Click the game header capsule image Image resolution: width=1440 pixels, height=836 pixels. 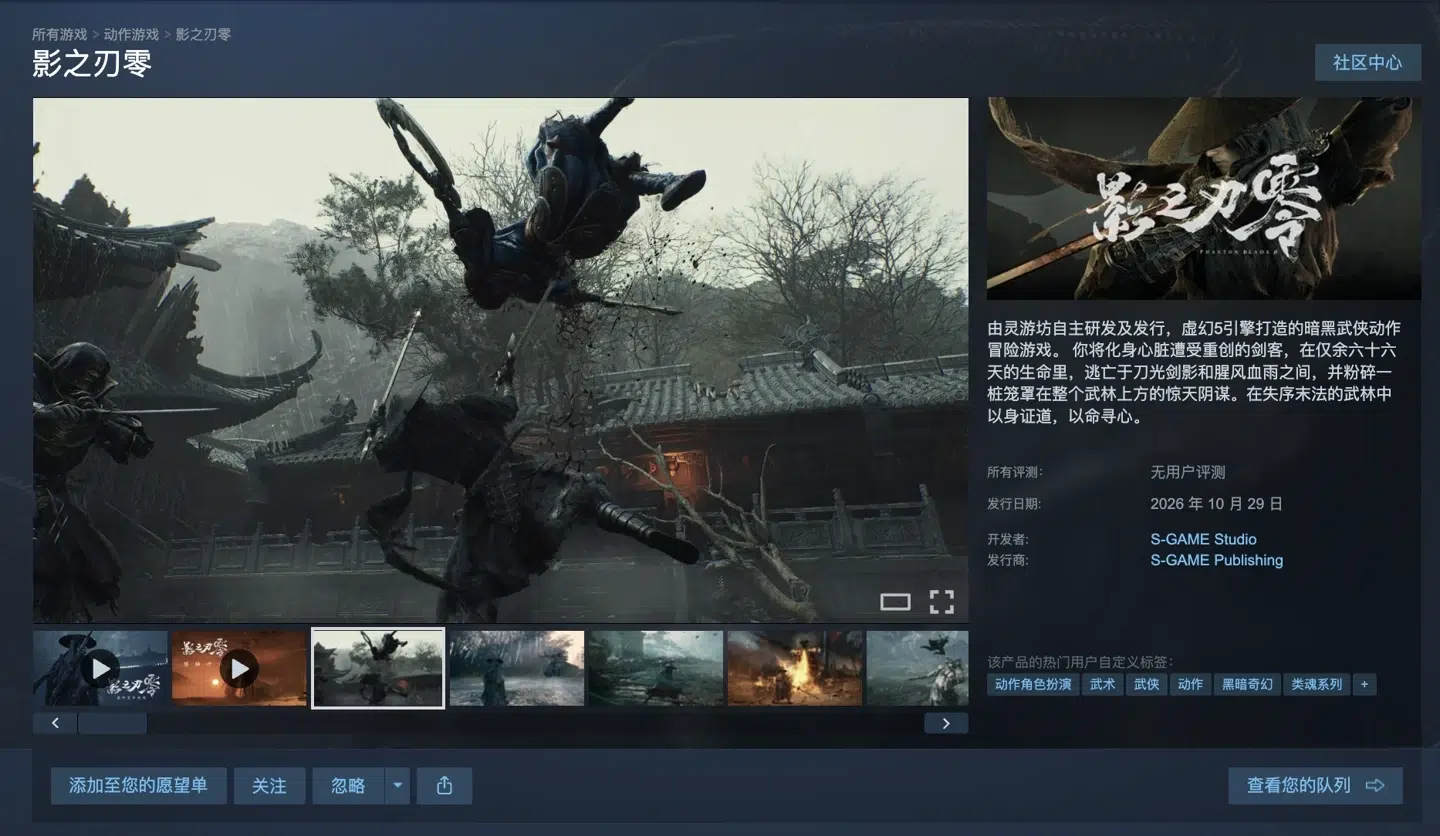pos(1204,198)
